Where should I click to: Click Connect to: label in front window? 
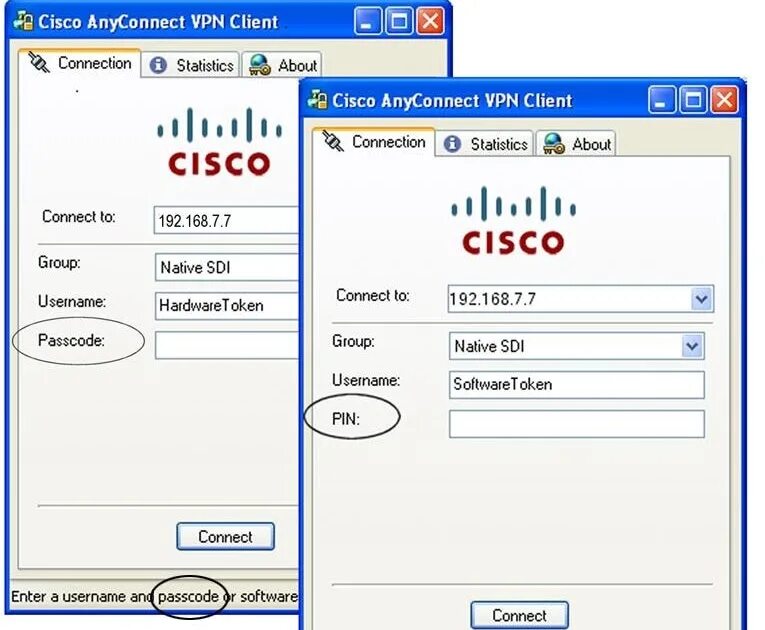tap(373, 295)
